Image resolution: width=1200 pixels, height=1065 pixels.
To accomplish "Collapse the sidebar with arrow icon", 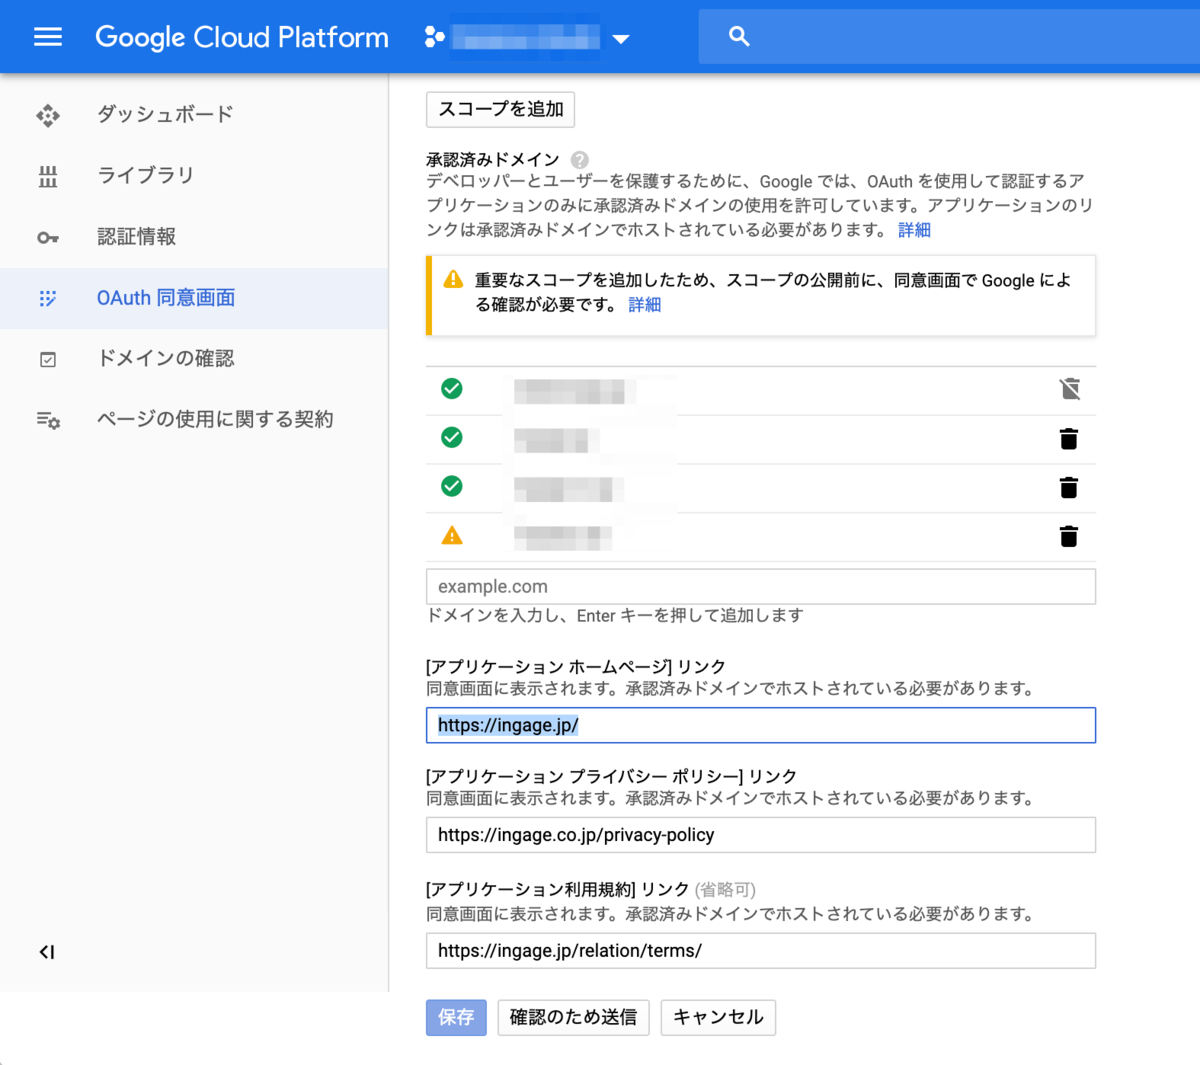I will click(x=47, y=952).
